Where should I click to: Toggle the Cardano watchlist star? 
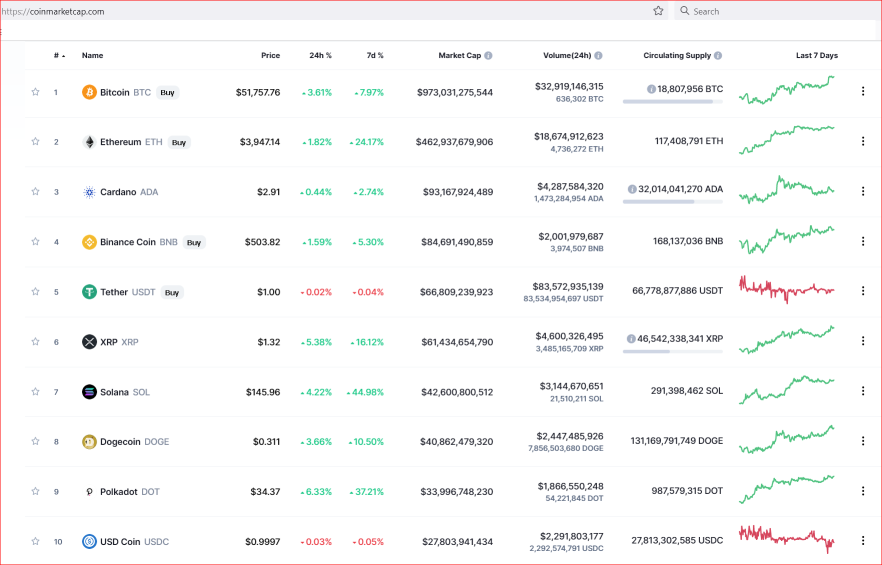point(35,191)
